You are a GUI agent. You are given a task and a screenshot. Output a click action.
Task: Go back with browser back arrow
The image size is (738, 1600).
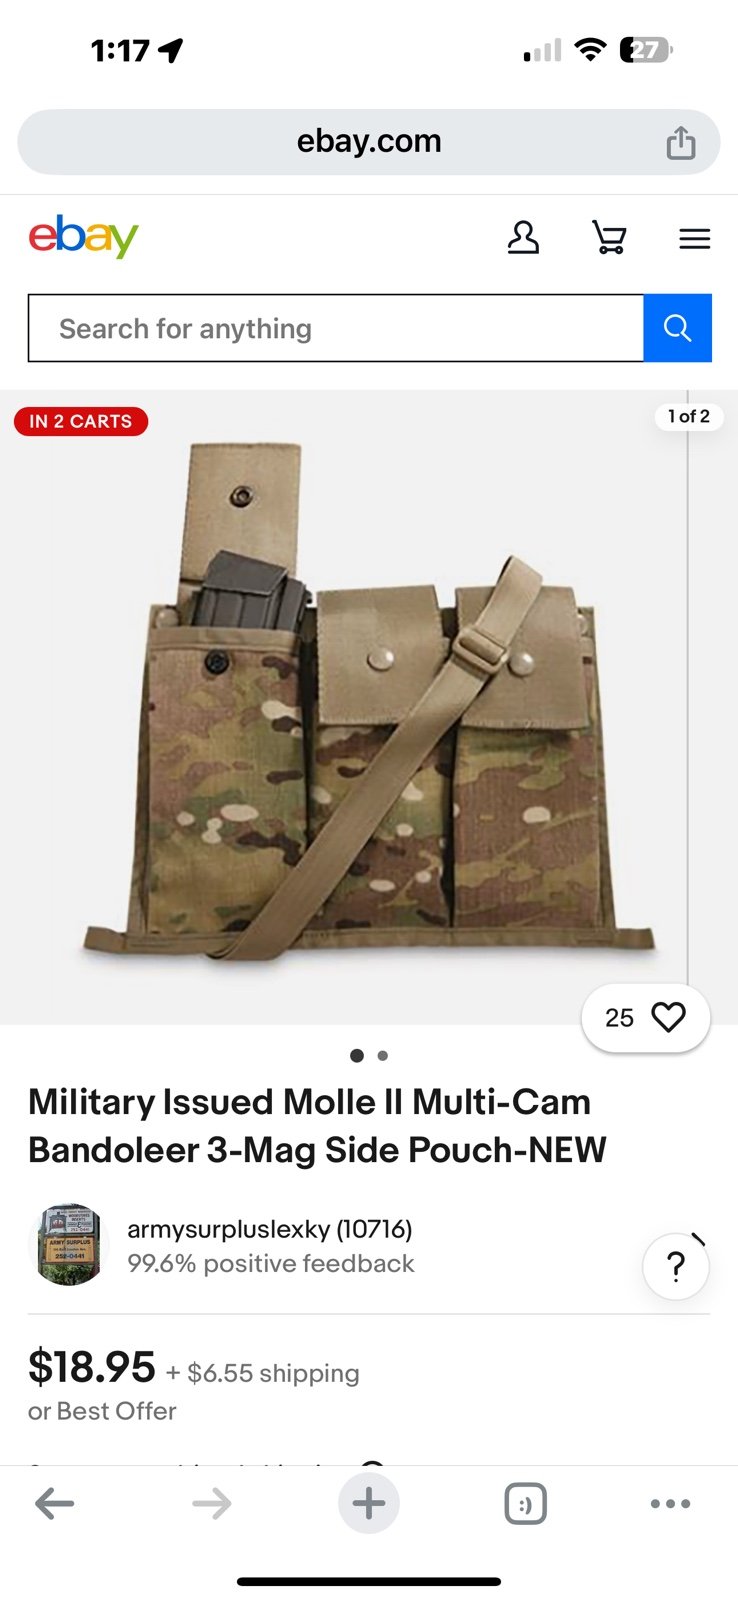(x=55, y=1504)
